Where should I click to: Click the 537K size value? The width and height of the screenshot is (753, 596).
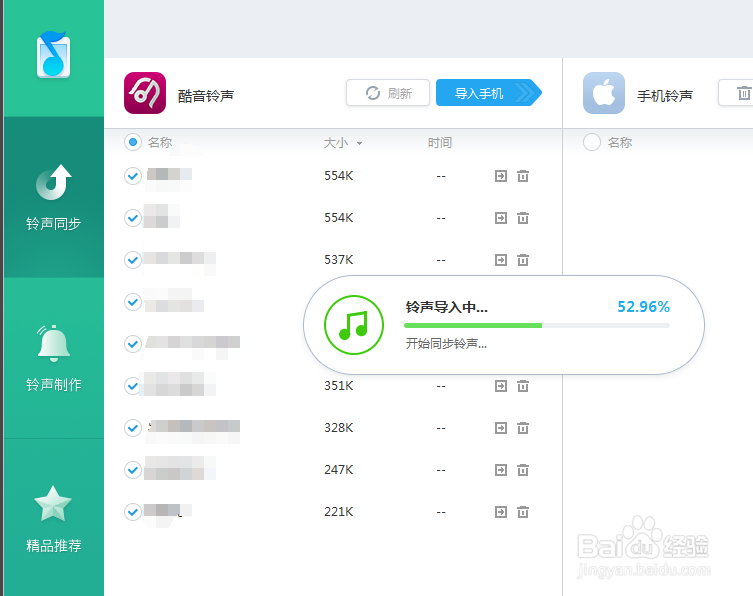click(339, 260)
